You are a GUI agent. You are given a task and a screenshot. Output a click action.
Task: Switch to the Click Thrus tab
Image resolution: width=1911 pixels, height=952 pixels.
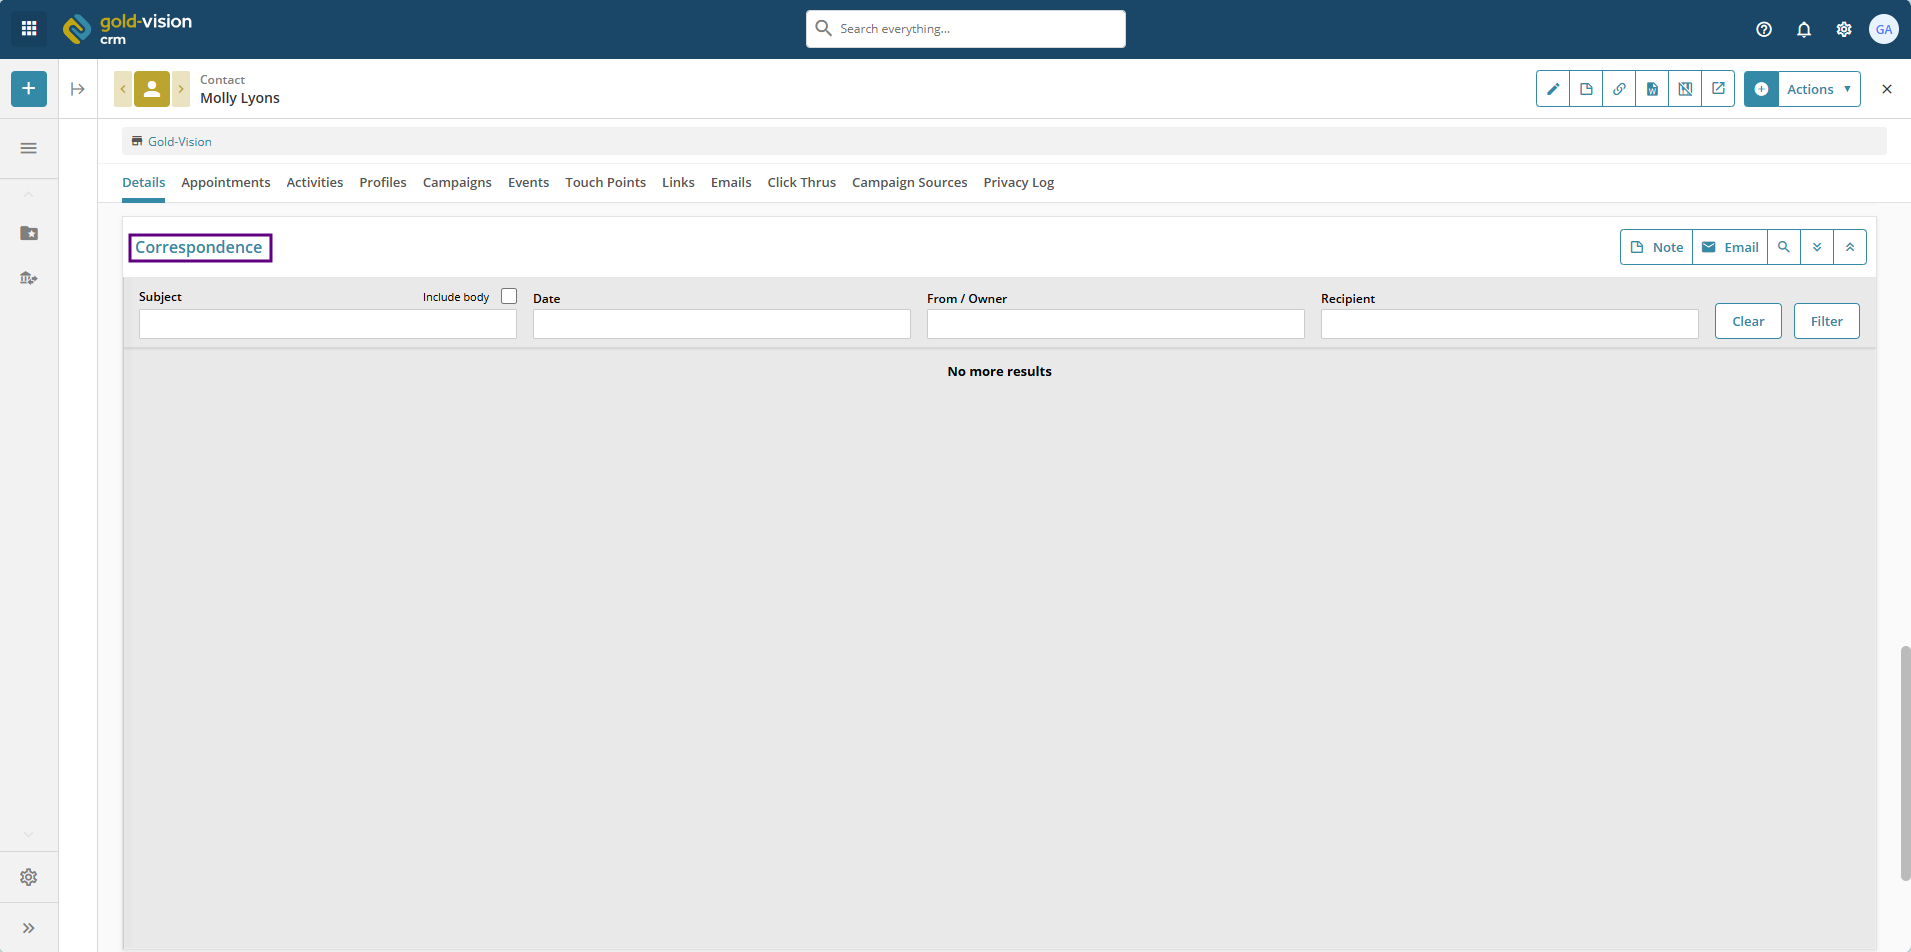tap(802, 182)
